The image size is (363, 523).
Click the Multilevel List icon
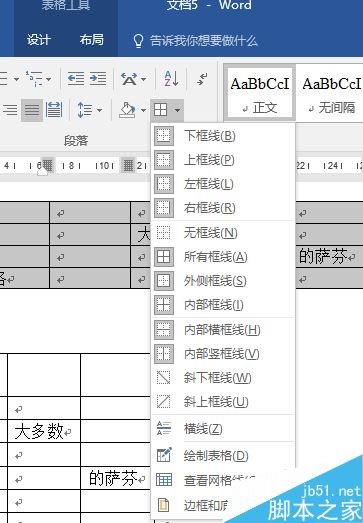(x=35, y=79)
